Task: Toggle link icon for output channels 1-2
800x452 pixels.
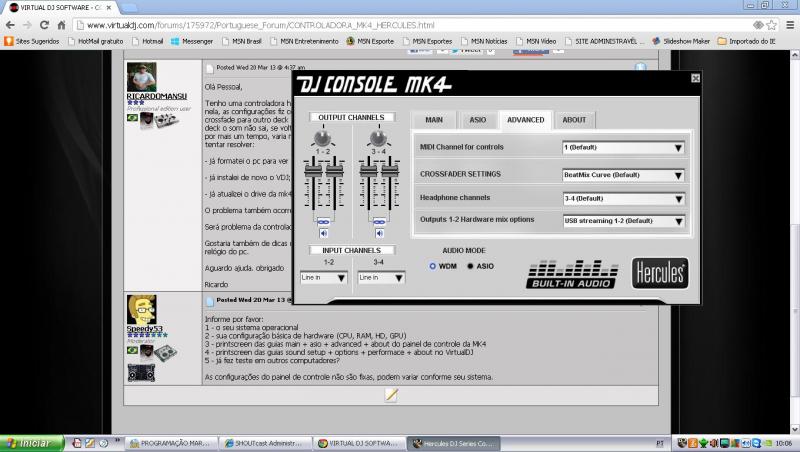Action: tap(323, 222)
